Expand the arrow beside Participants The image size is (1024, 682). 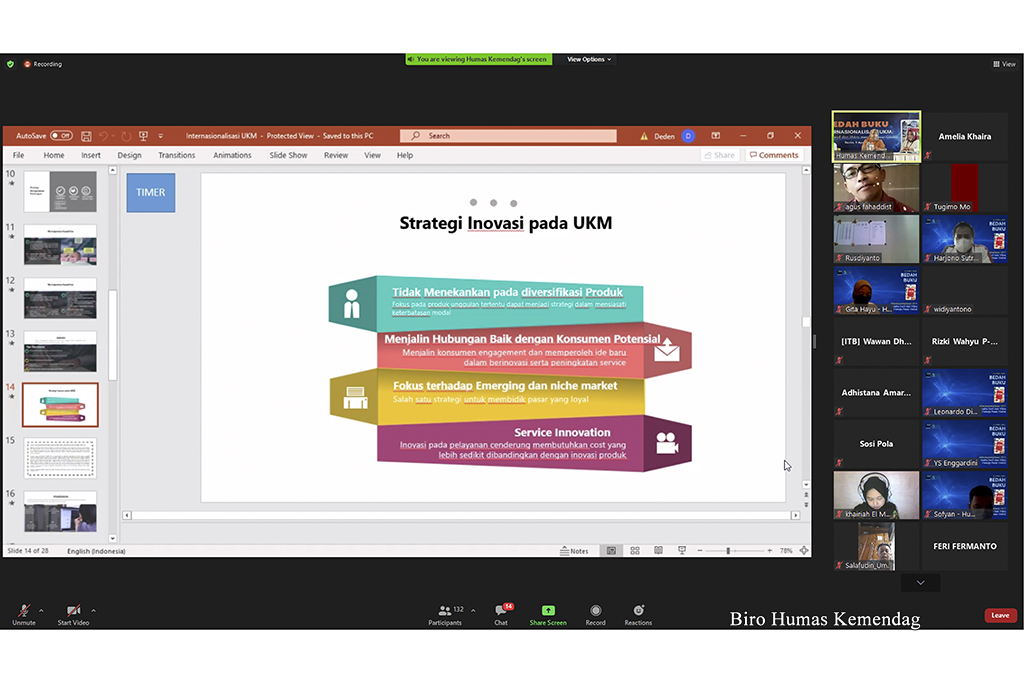tap(473, 611)
